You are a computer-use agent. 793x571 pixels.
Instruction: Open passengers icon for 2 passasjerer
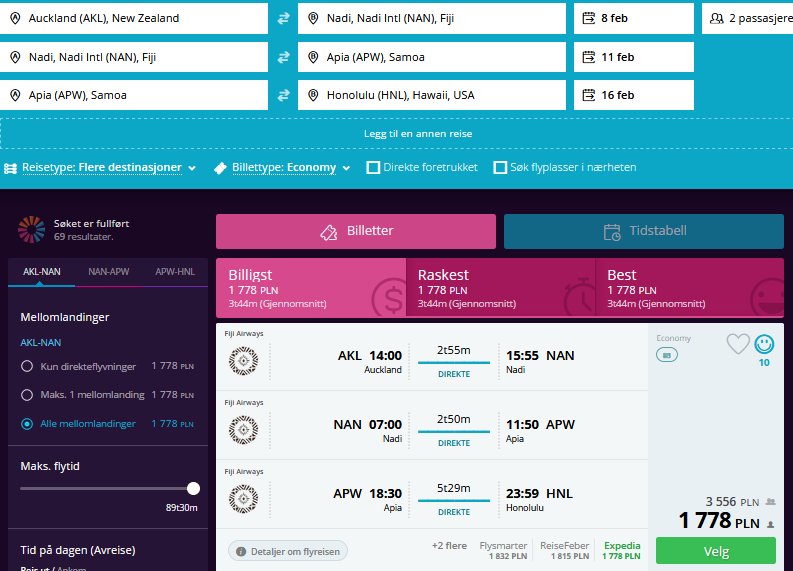point(717,18)
